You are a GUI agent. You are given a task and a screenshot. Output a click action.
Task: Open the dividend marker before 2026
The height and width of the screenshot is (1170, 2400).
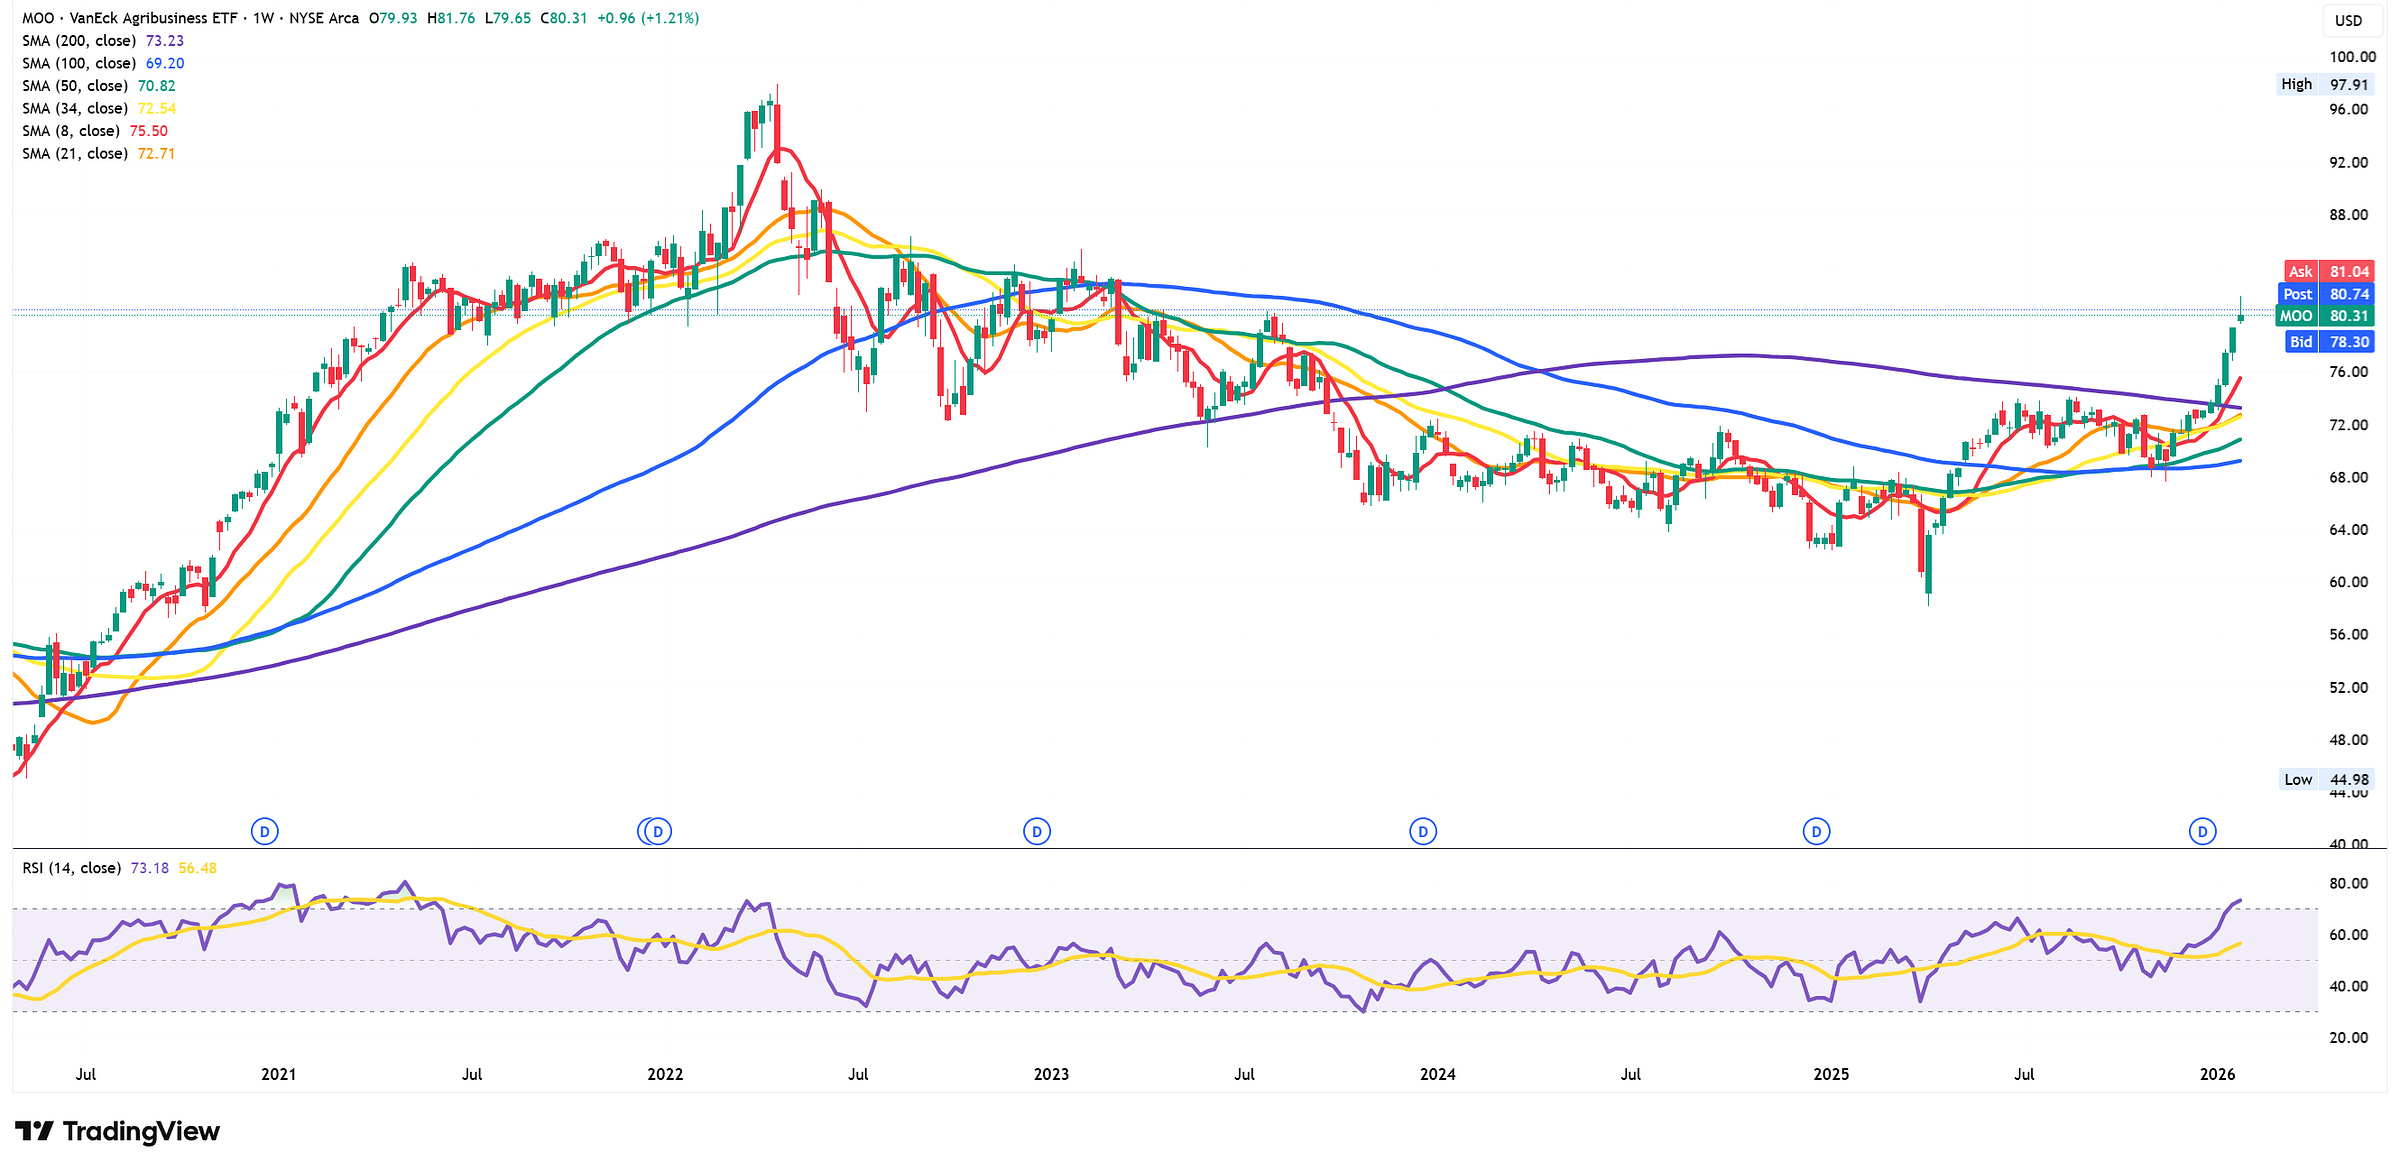tap(2202, 831)
